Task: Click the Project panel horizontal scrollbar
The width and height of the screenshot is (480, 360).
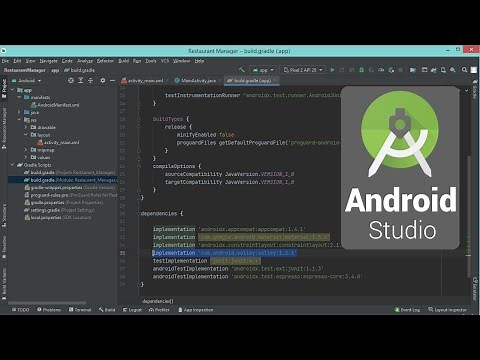Action: (x=47, y=303)
